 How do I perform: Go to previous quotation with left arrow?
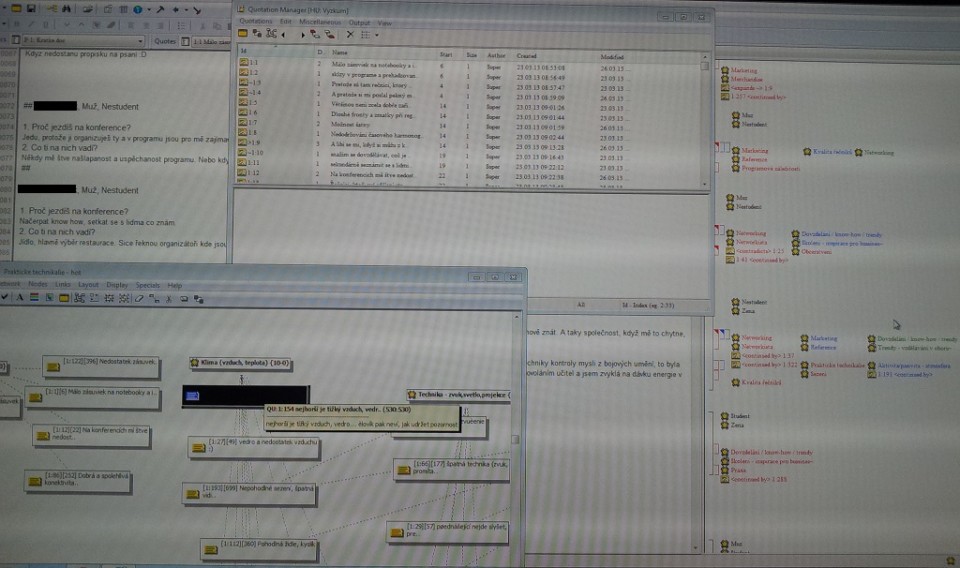click(x=283, y=35)
